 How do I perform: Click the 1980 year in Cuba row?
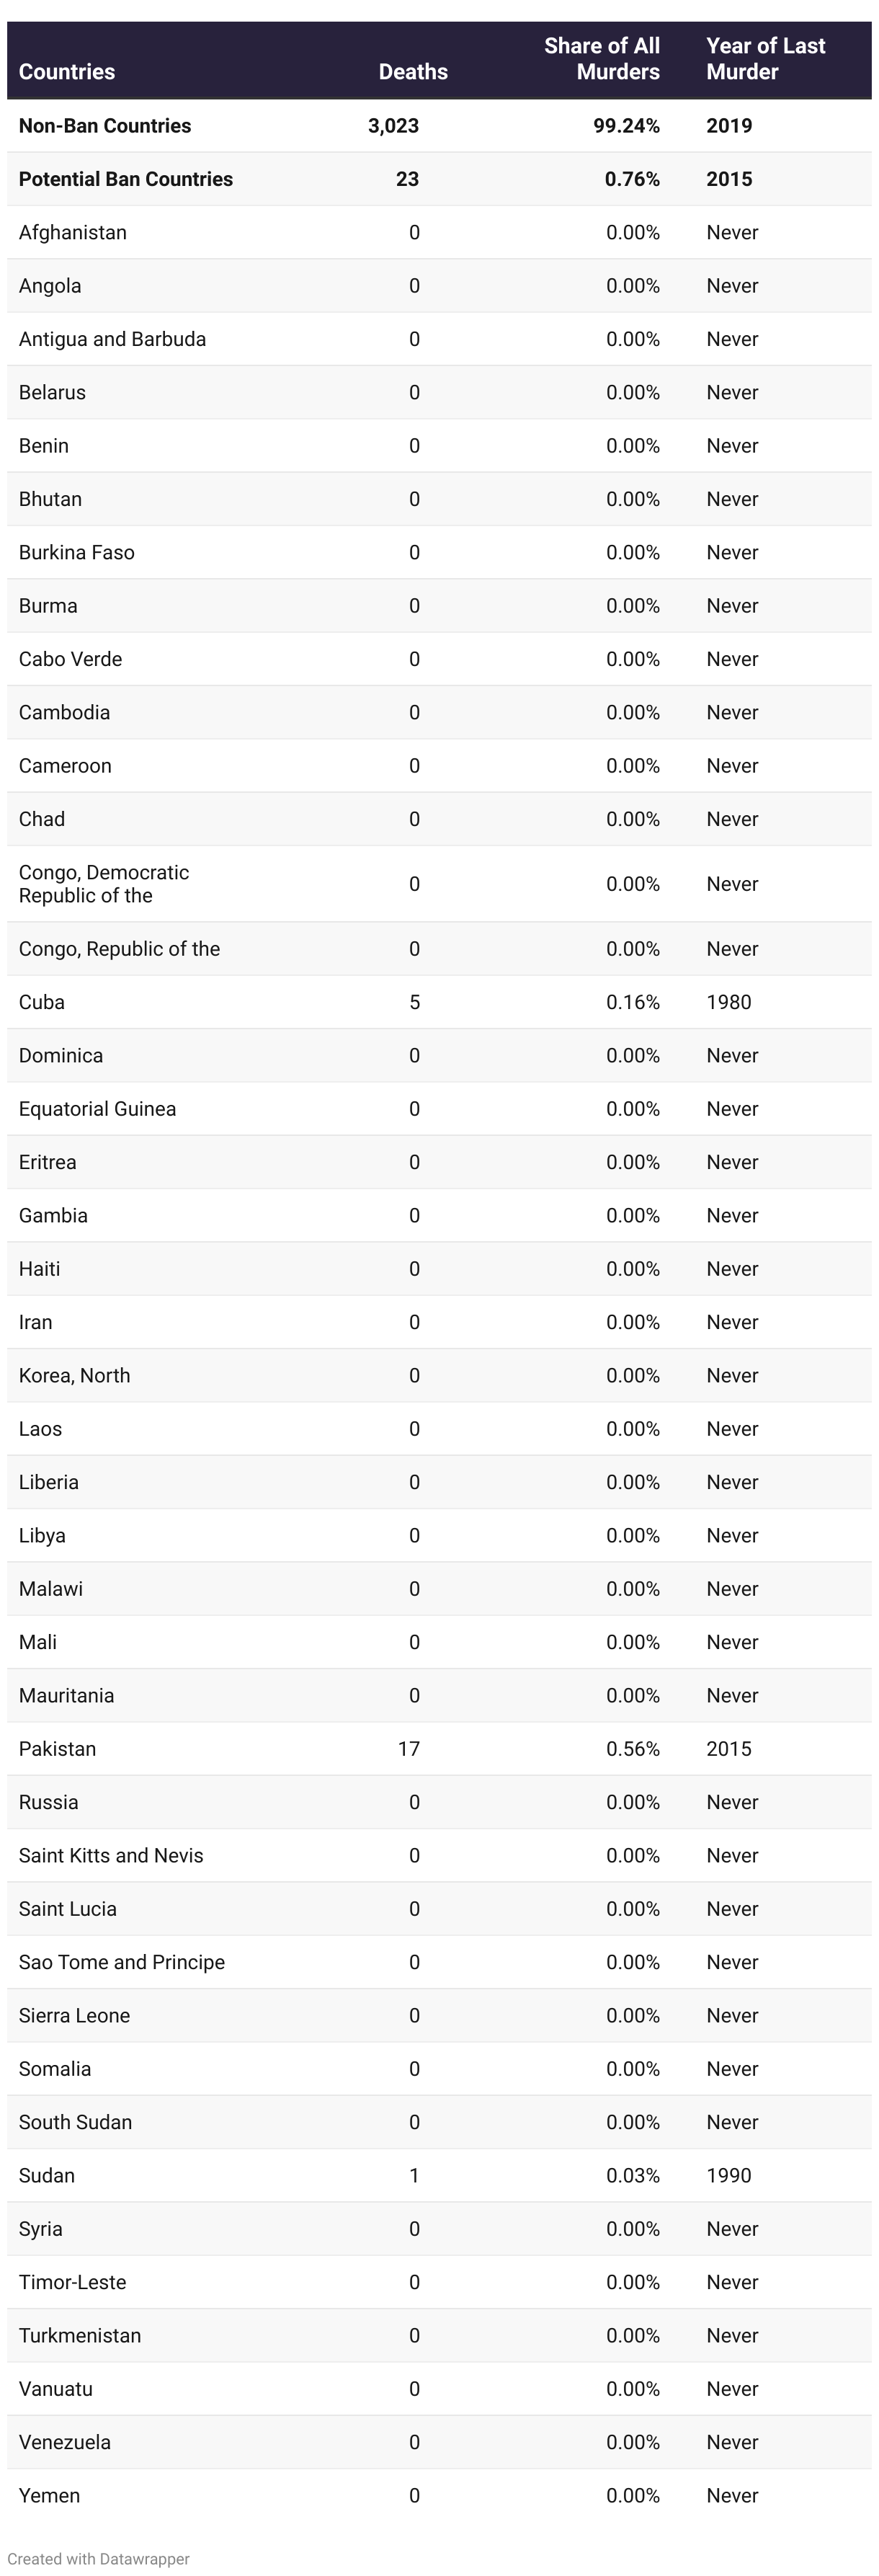coord(729,1002)
